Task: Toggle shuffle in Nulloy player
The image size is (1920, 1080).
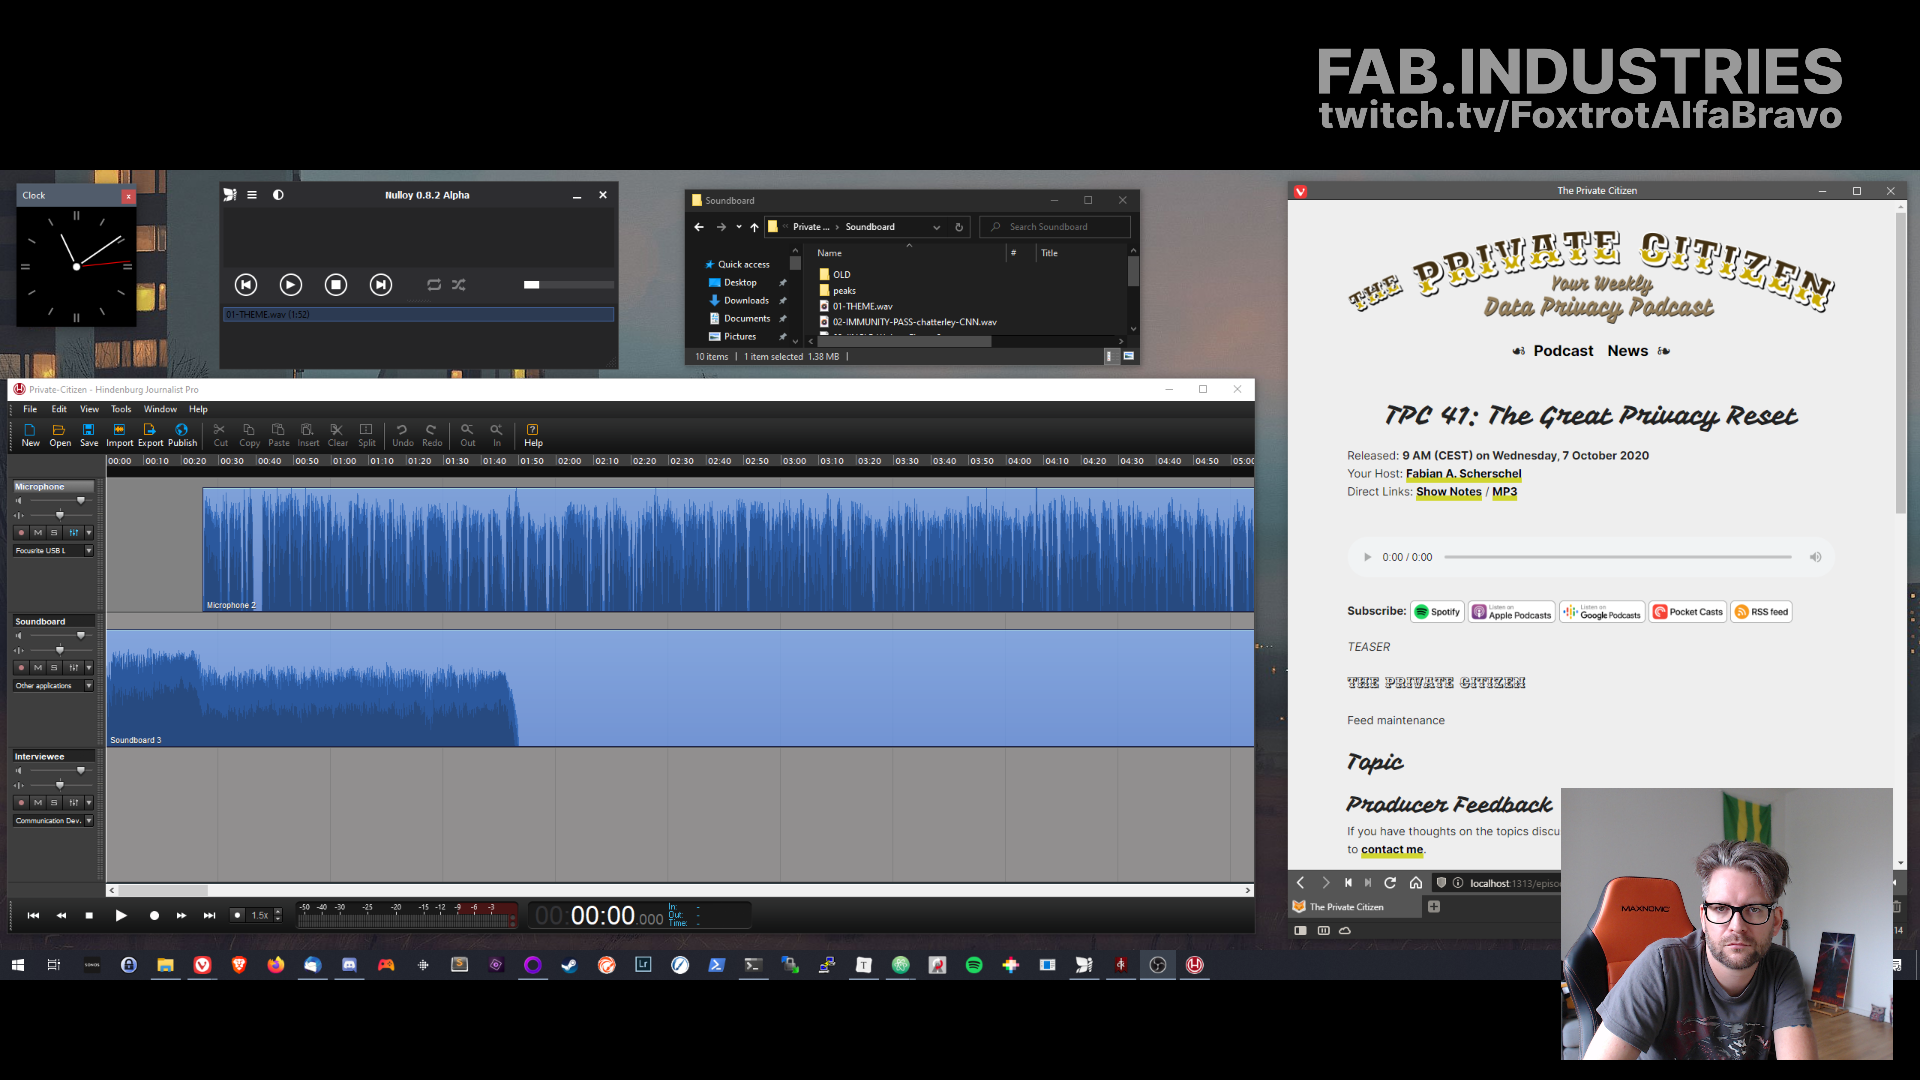Action: (x=459, y=285)
